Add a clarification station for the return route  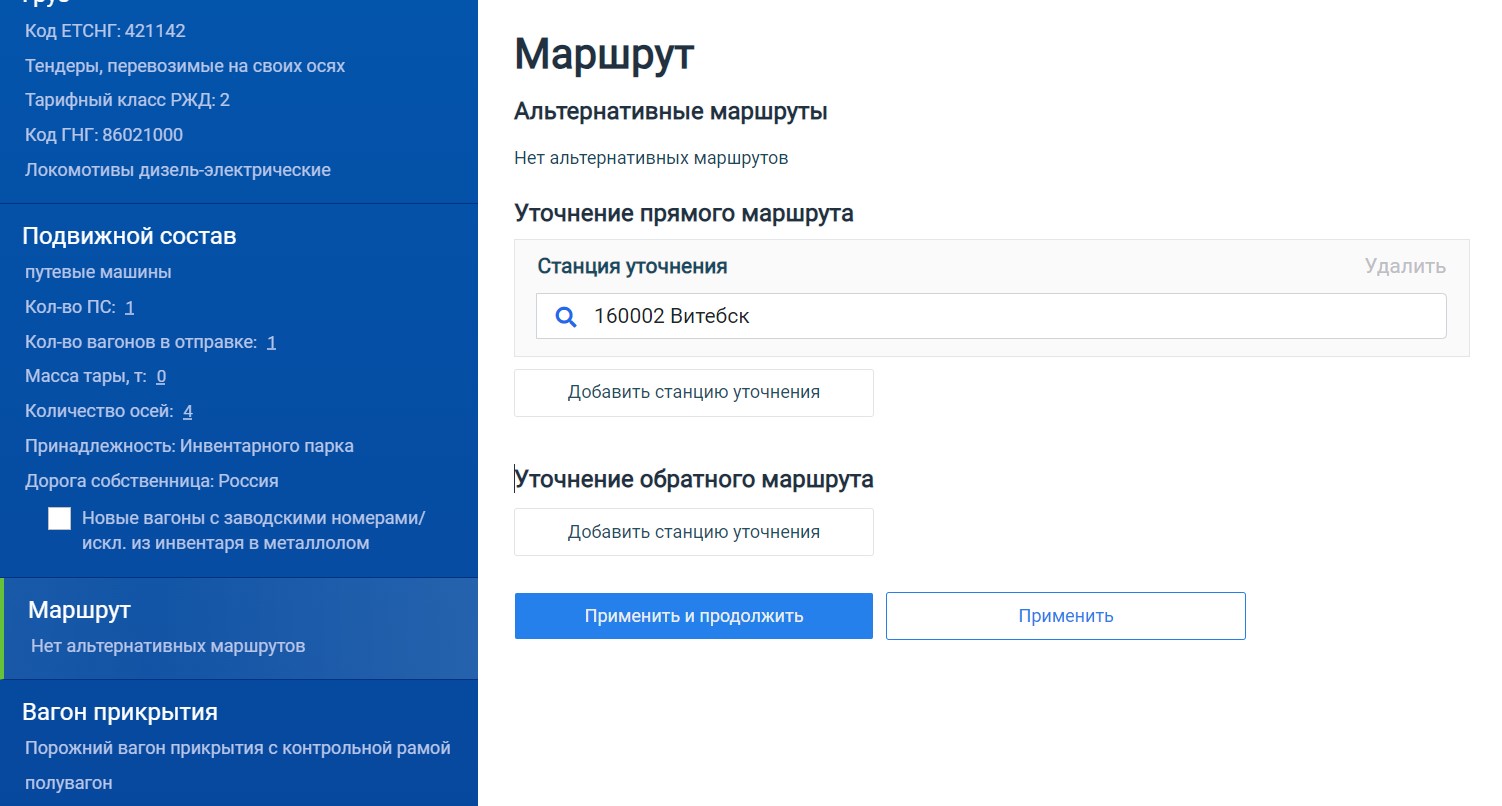(x=693, y=532)
